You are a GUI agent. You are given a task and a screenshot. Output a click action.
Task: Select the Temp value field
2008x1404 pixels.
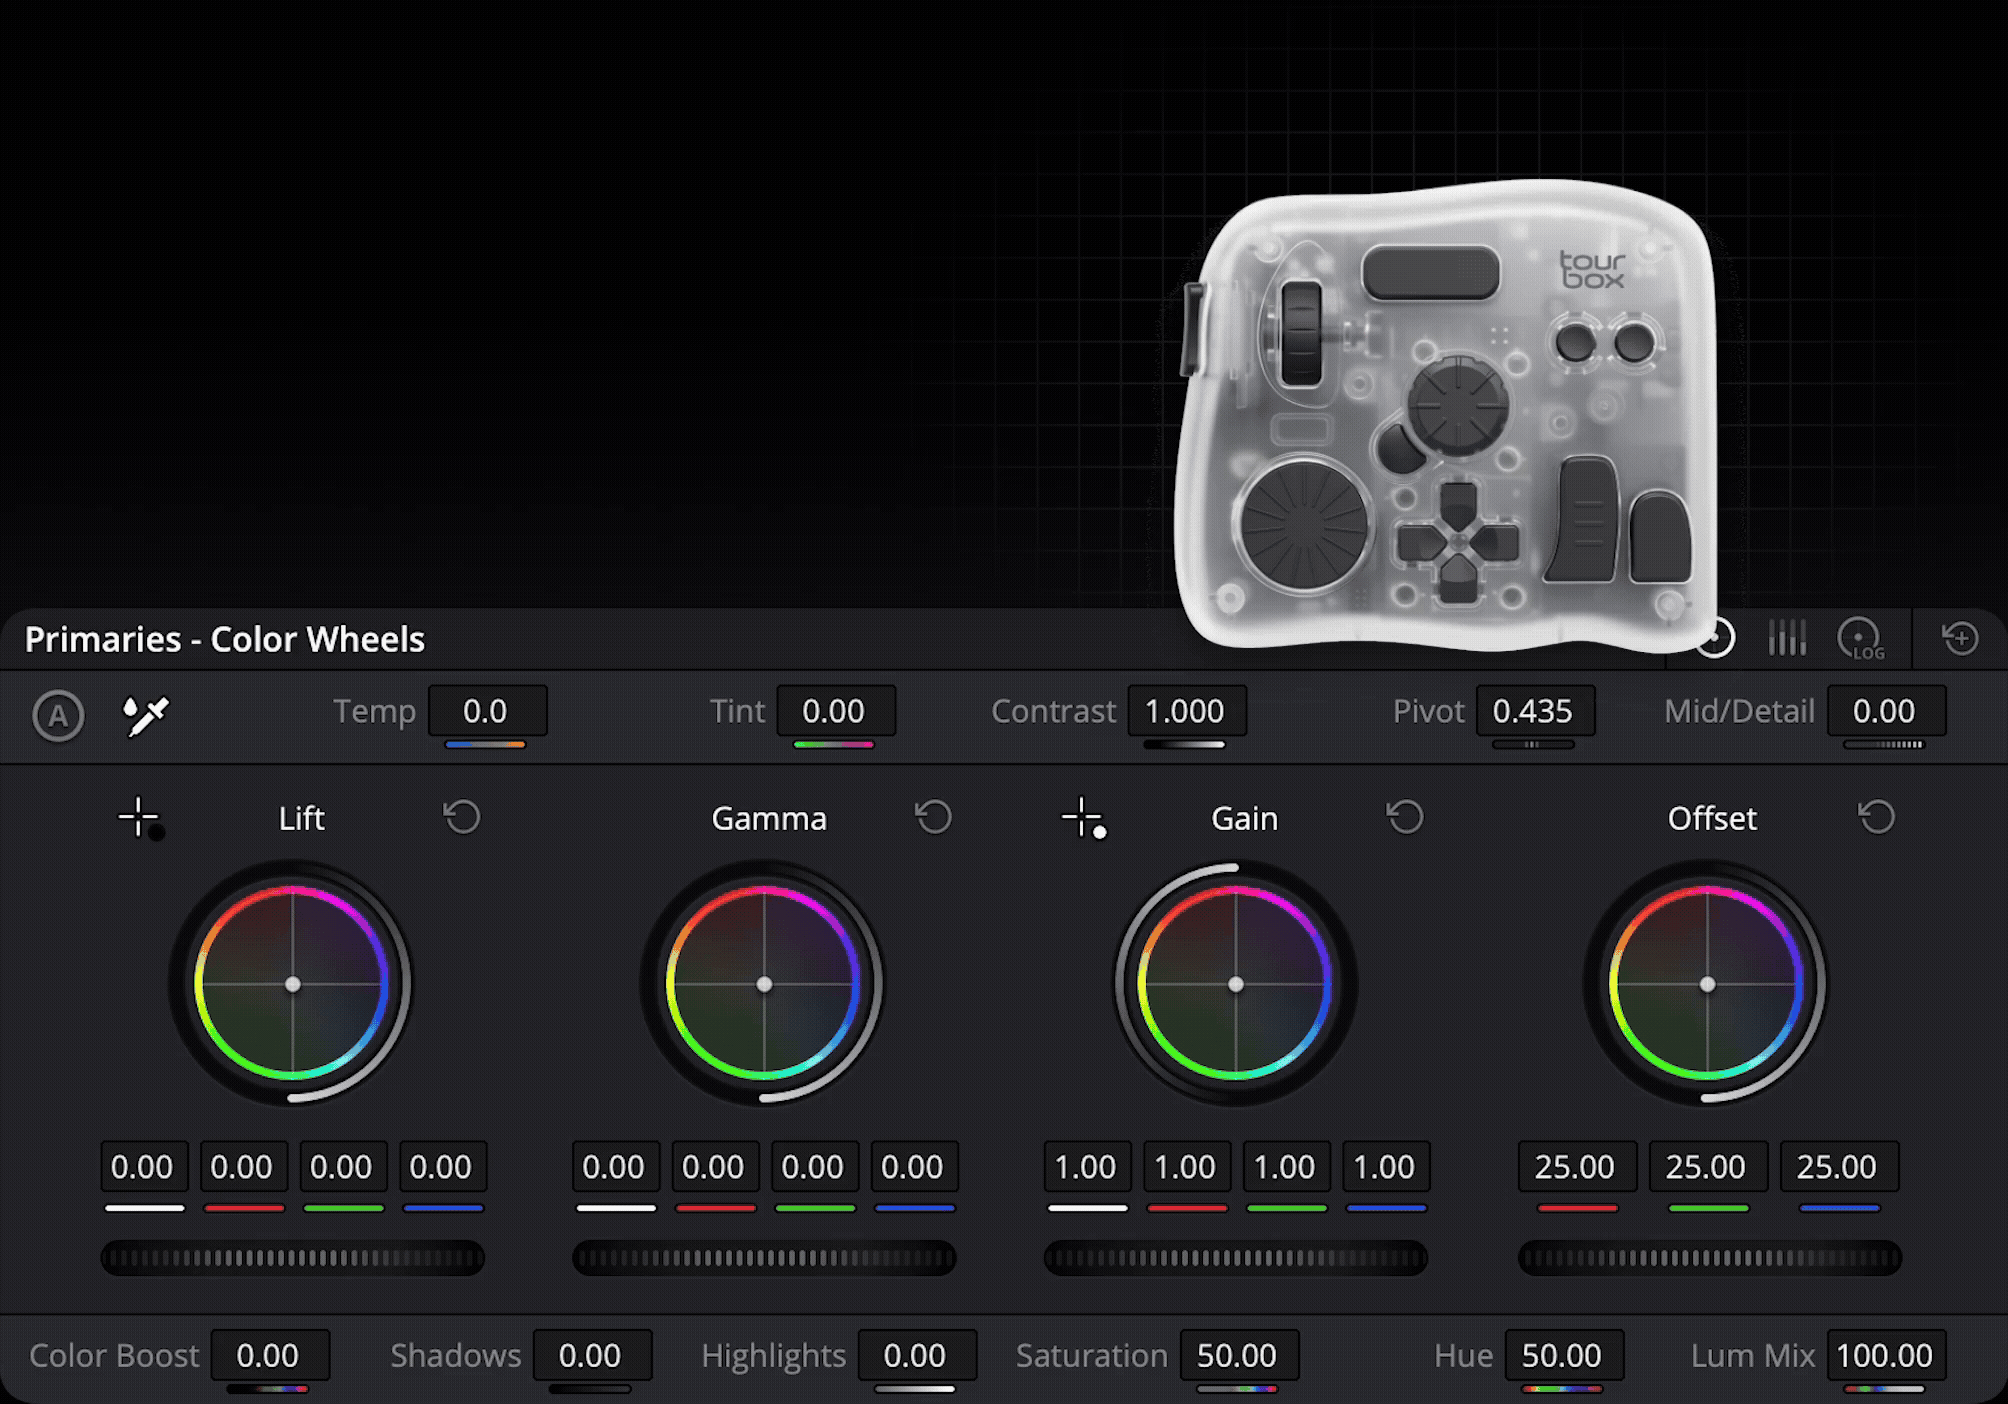click(x=486, y=711)
